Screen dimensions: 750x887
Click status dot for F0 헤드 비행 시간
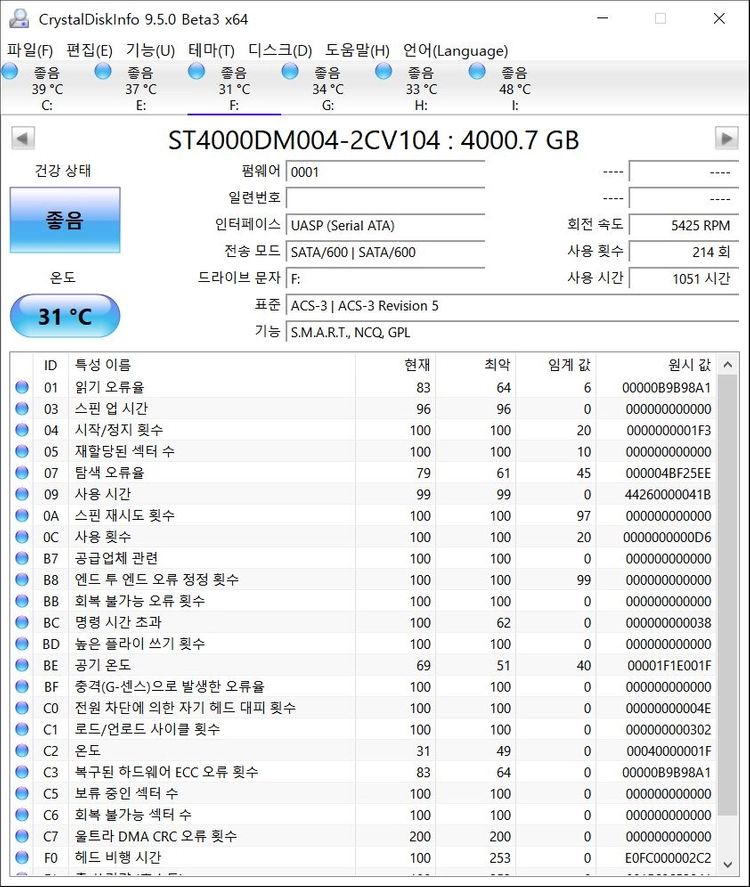point(22,858)
